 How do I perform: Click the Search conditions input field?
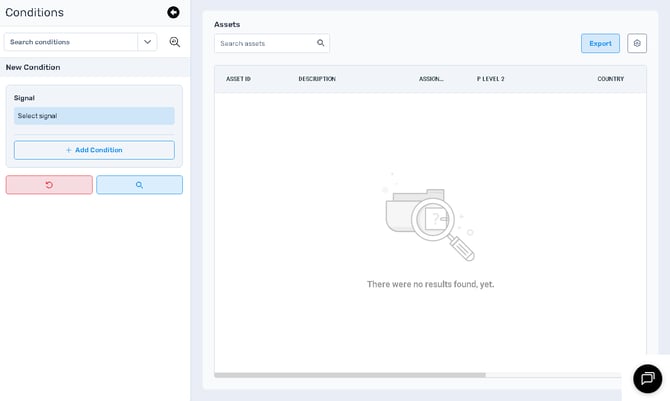pos(71,42)
